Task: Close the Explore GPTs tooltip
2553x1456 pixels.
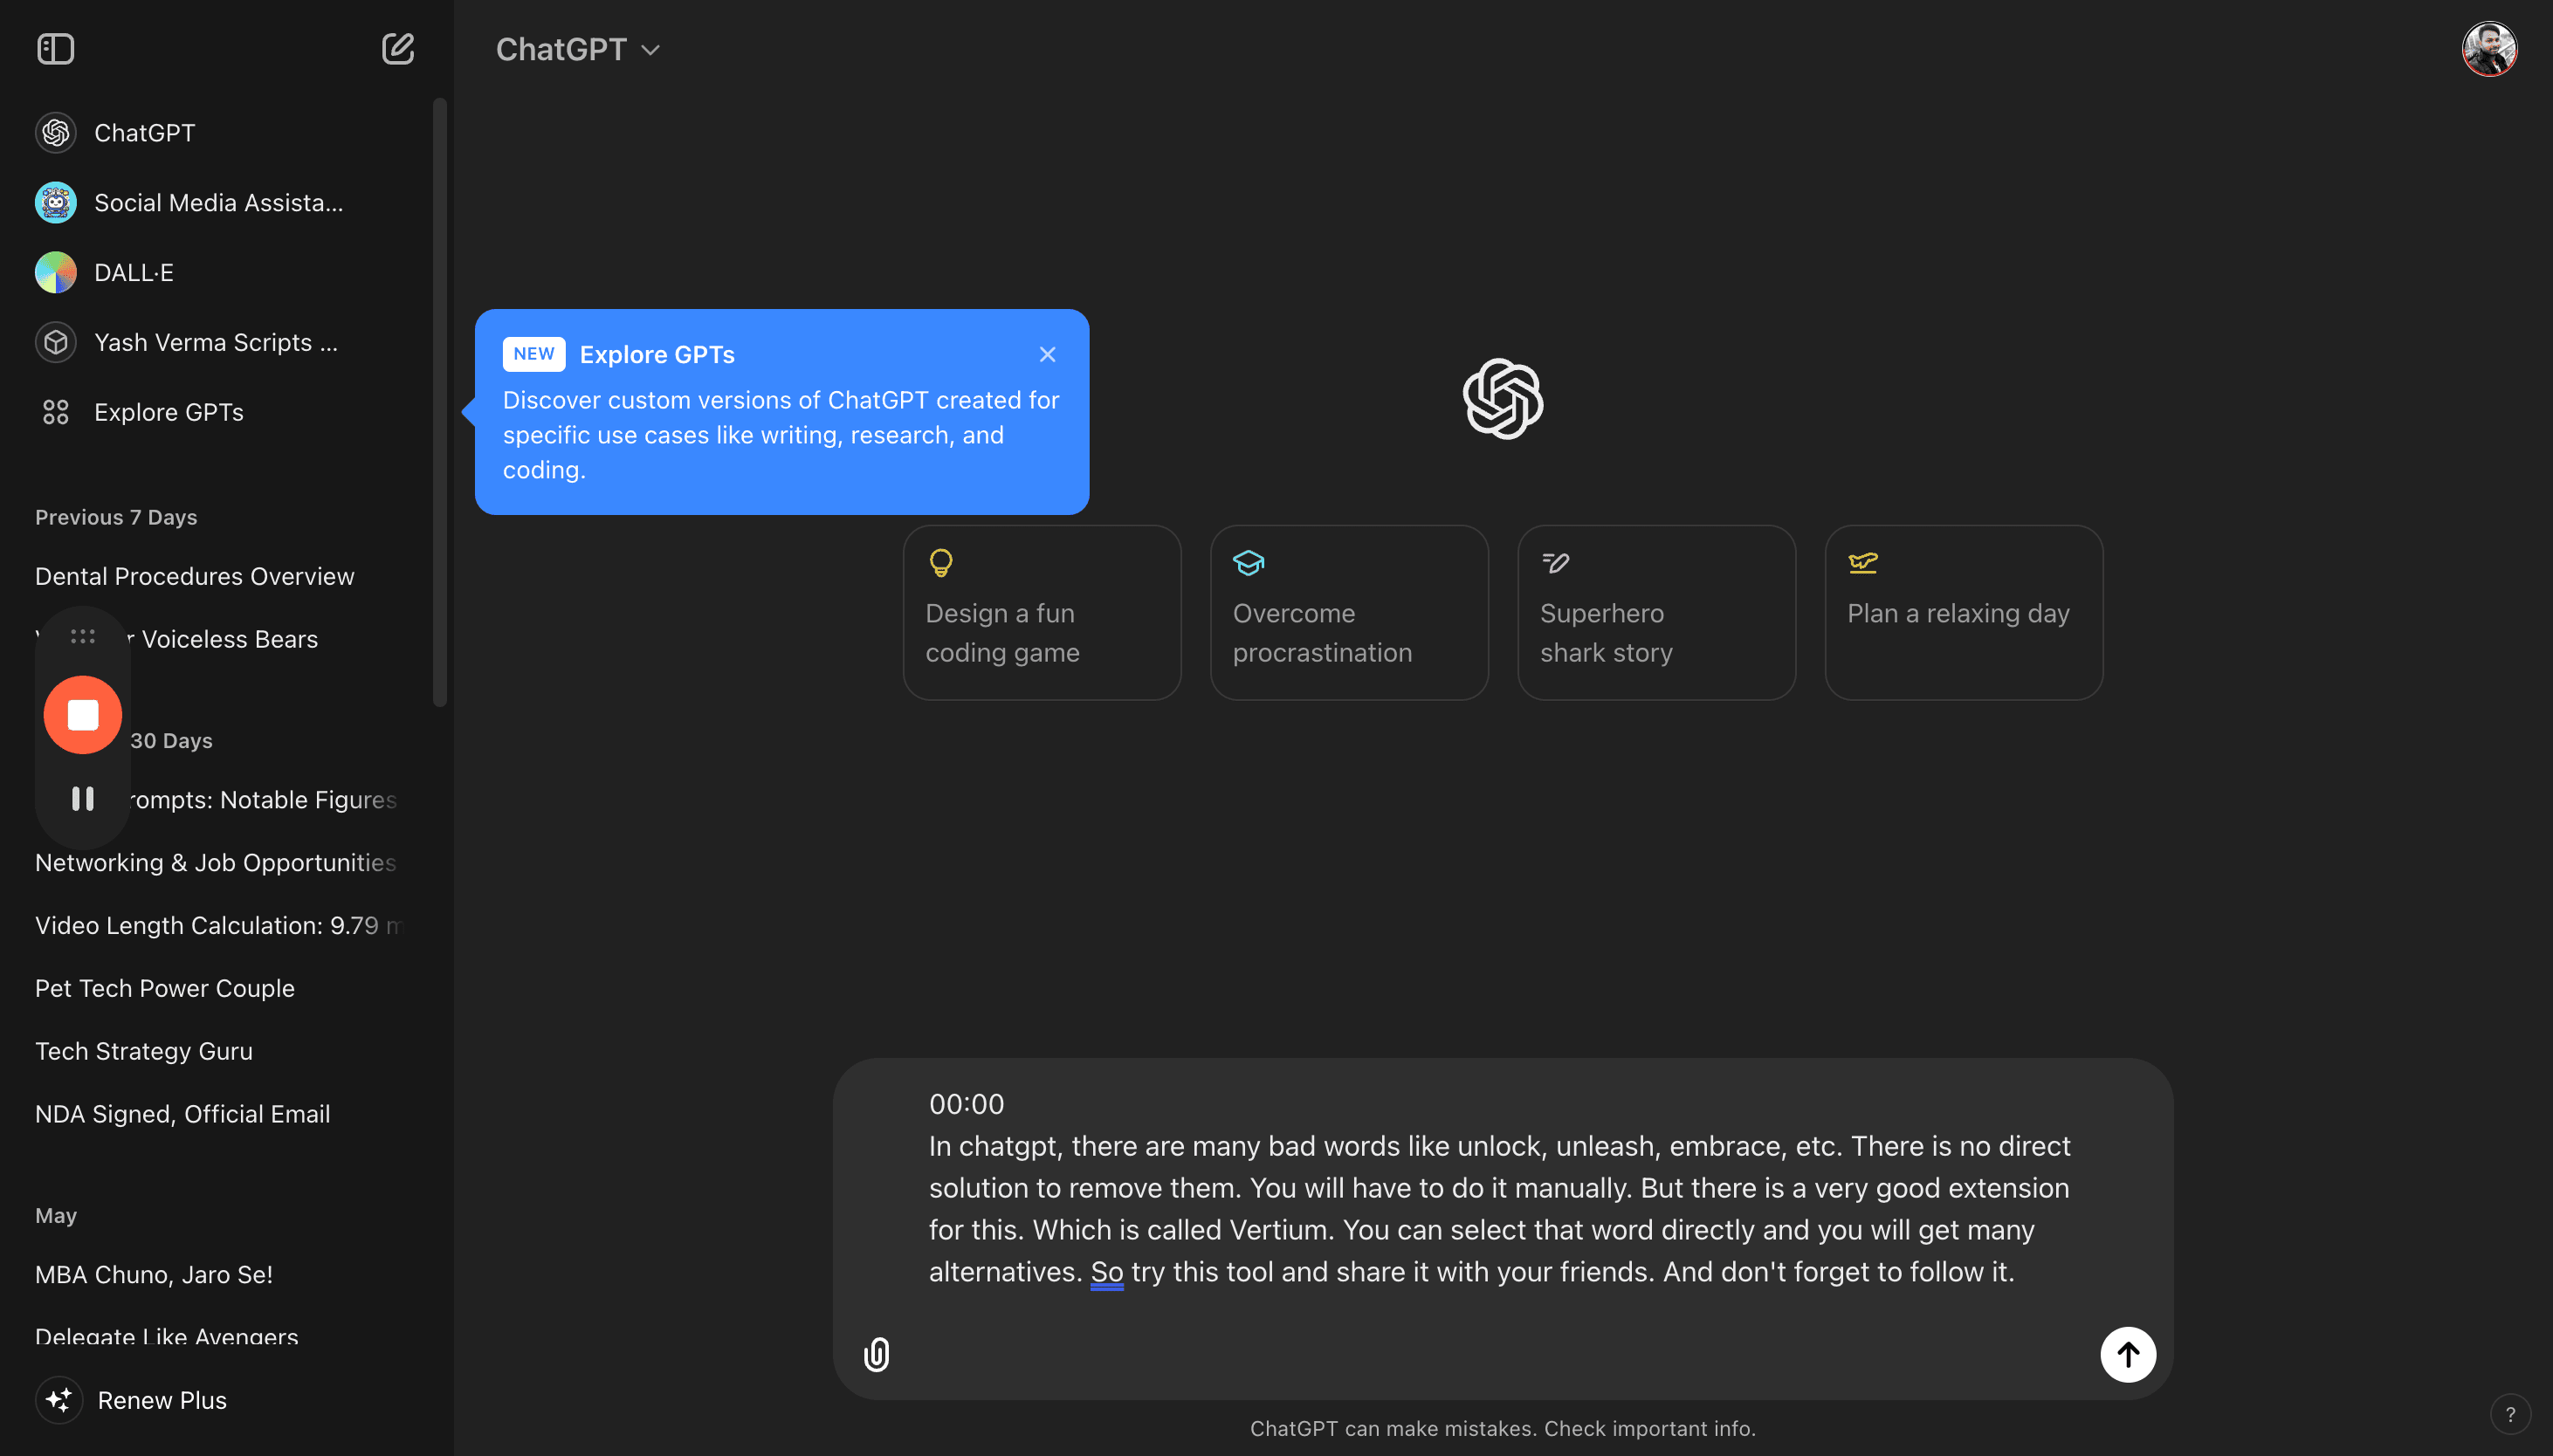Action: pos(1047,354)
